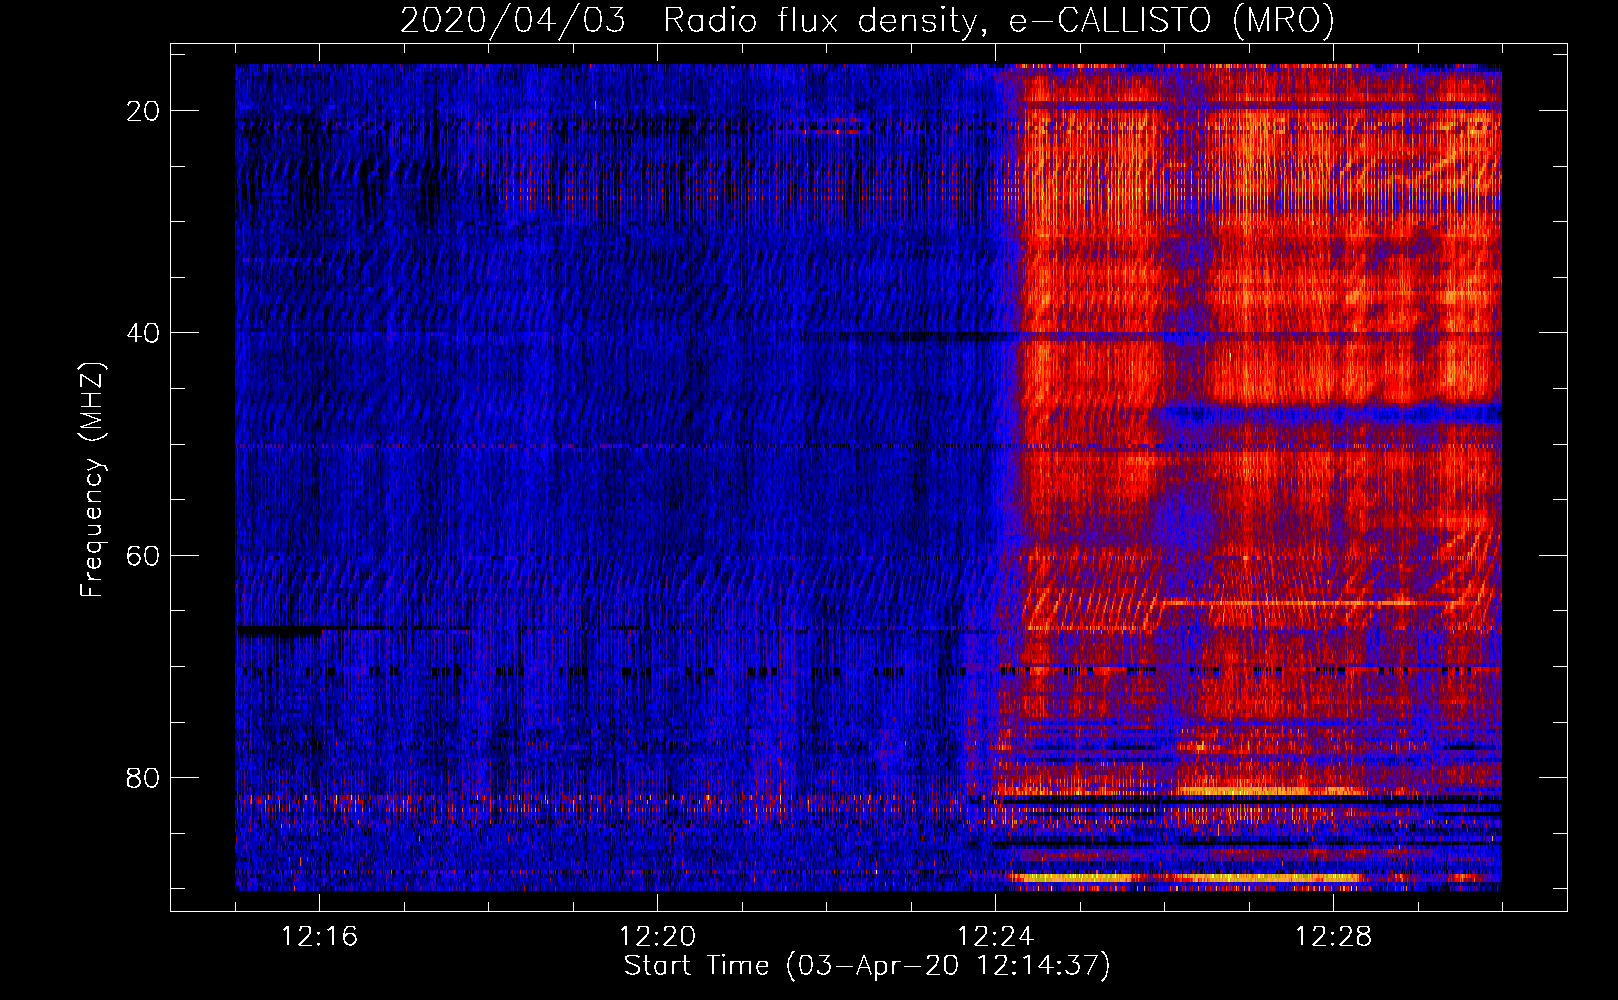The width and height of the screenshot is (1618, 1000).
Task: Click the 12:16 time tick label
Action: (319, 937)
